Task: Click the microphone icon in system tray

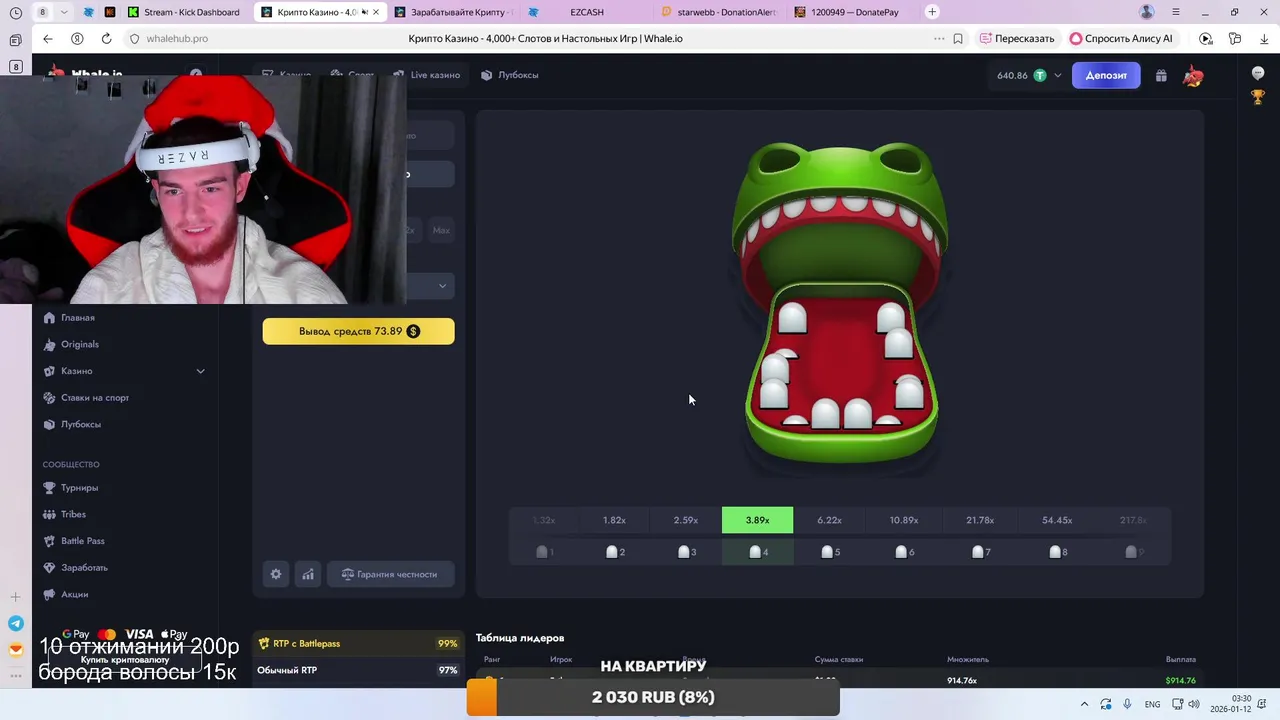Action: pyautogui.click(x=1127, y=704)
